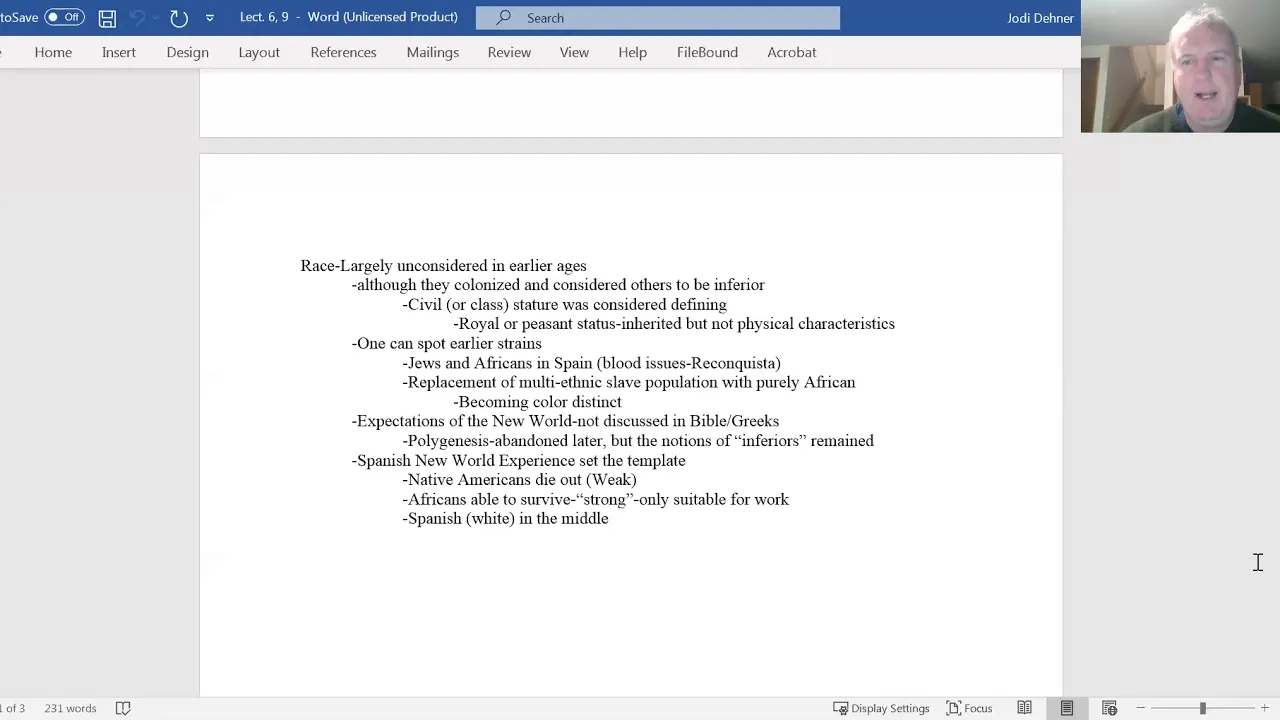Click the webcam video thumbnail
Viewport: 1280px width, 720px height.
1180,66
